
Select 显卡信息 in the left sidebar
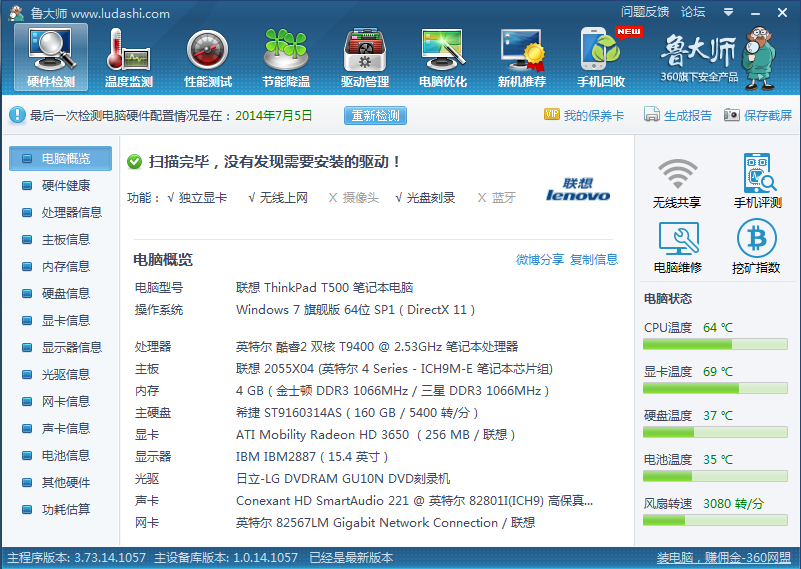coord(65,320)
